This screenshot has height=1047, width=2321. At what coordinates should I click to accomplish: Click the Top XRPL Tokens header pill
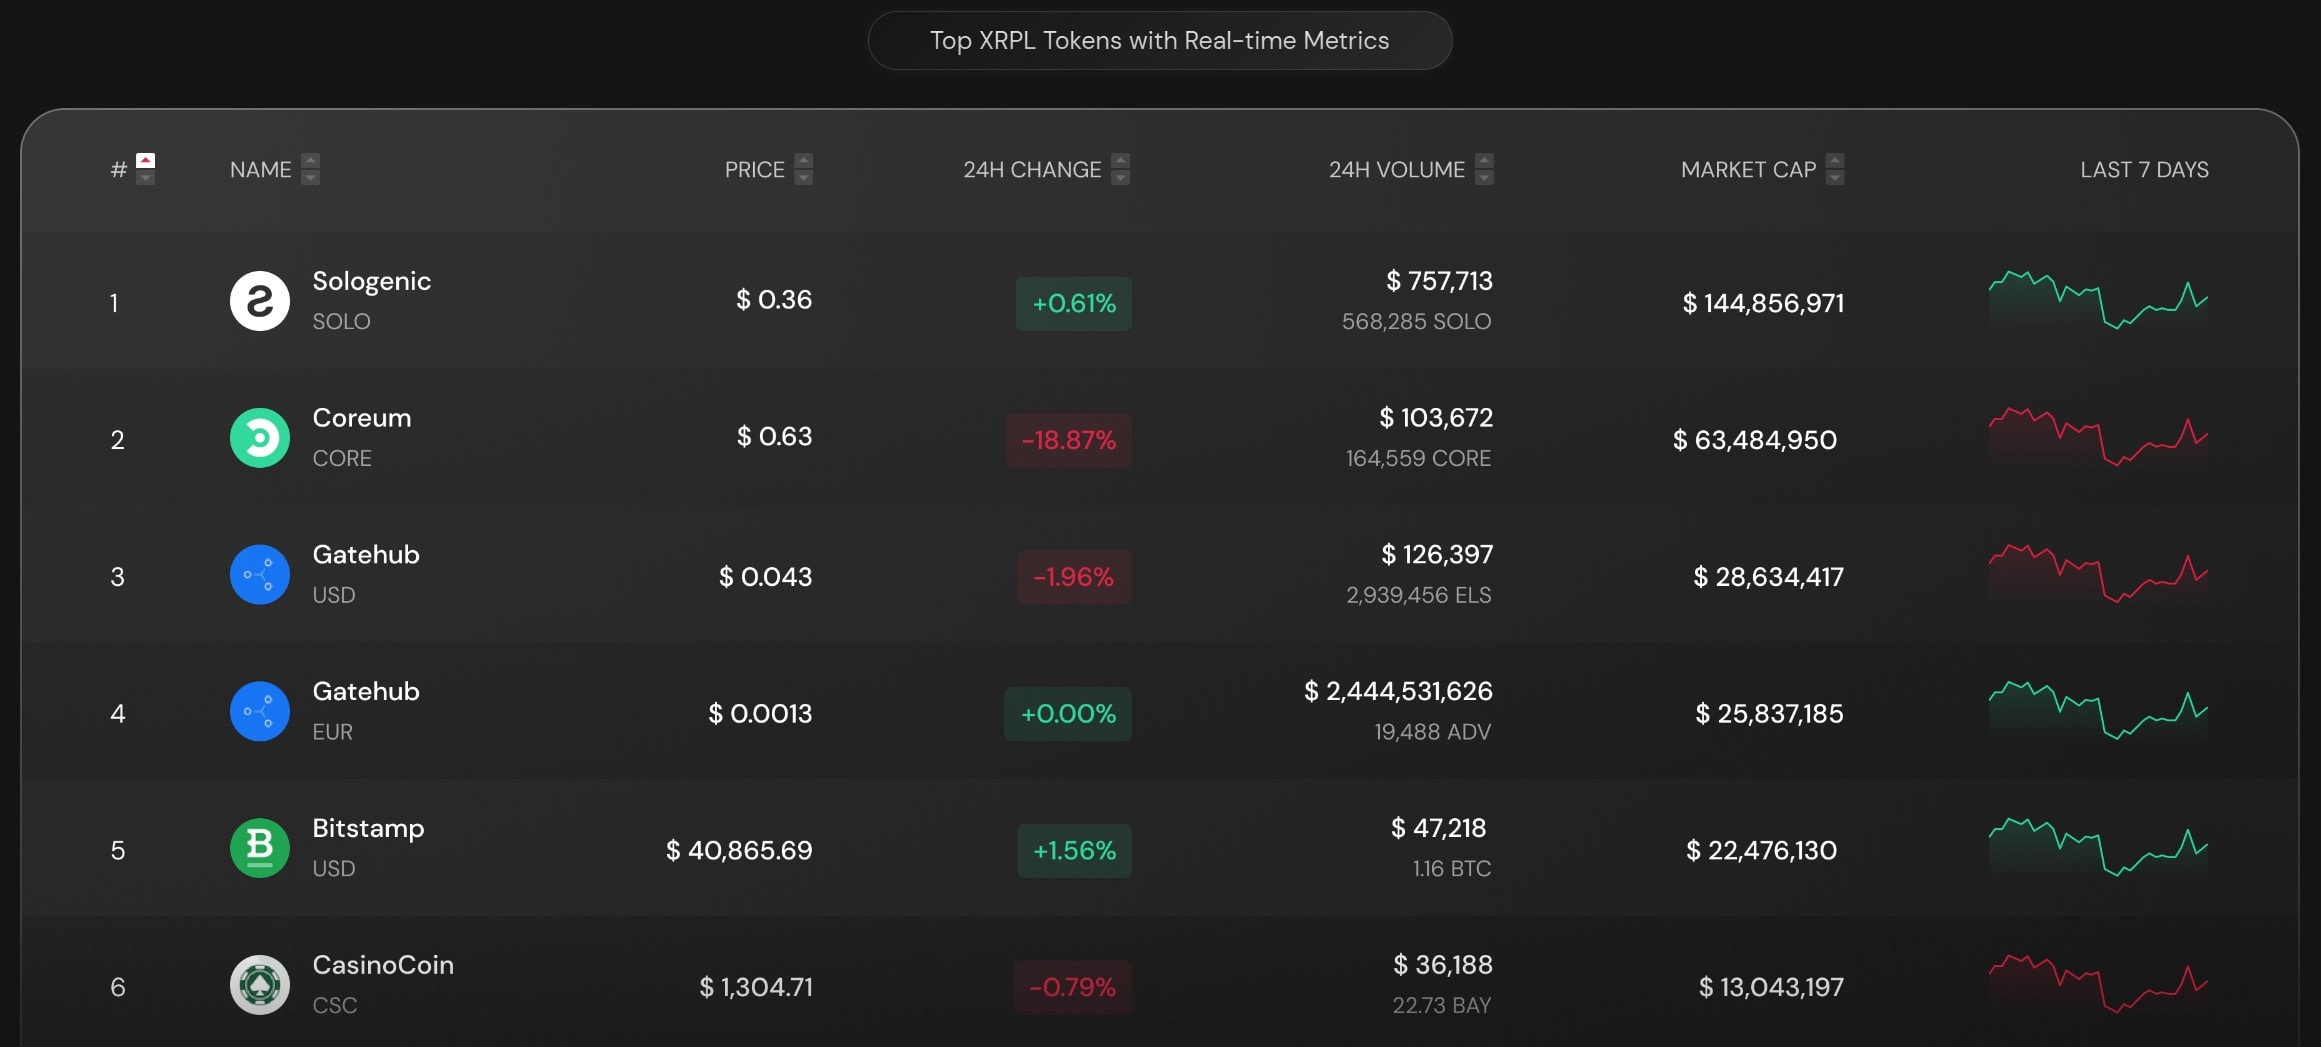pyautogui.click(x=1159, y=41)
